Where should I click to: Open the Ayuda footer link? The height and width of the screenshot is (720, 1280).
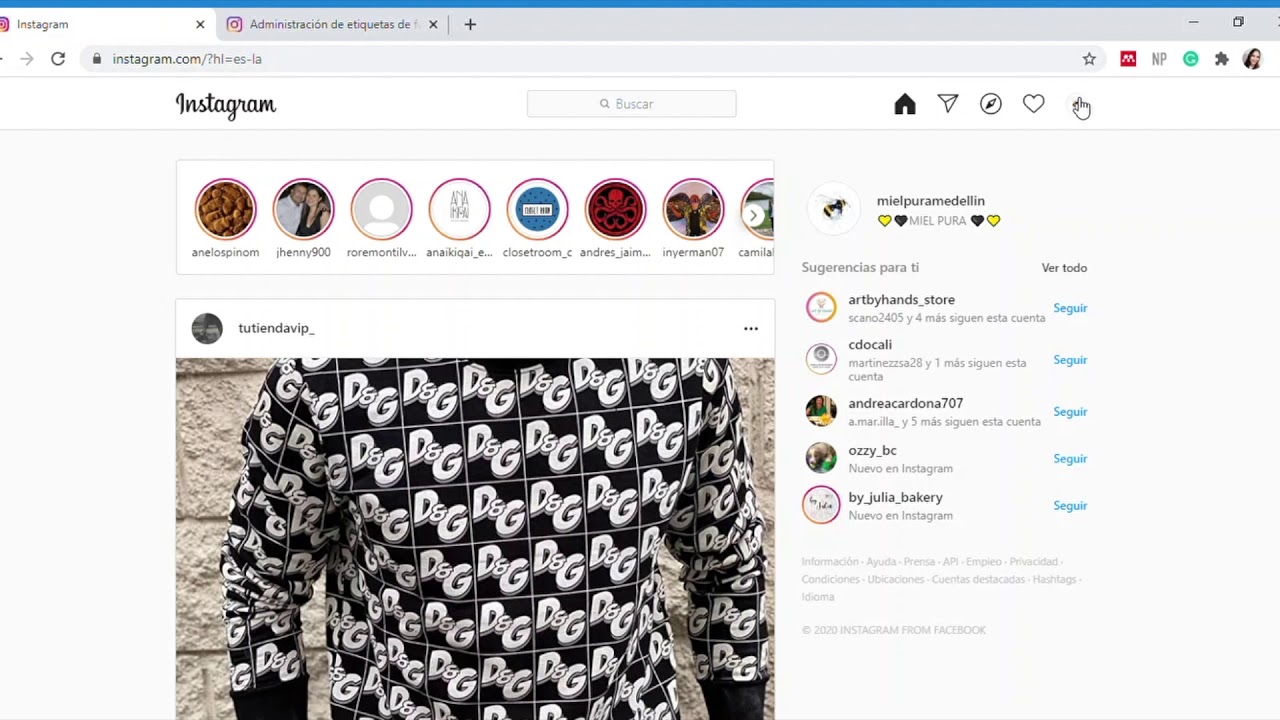[881, 562]
